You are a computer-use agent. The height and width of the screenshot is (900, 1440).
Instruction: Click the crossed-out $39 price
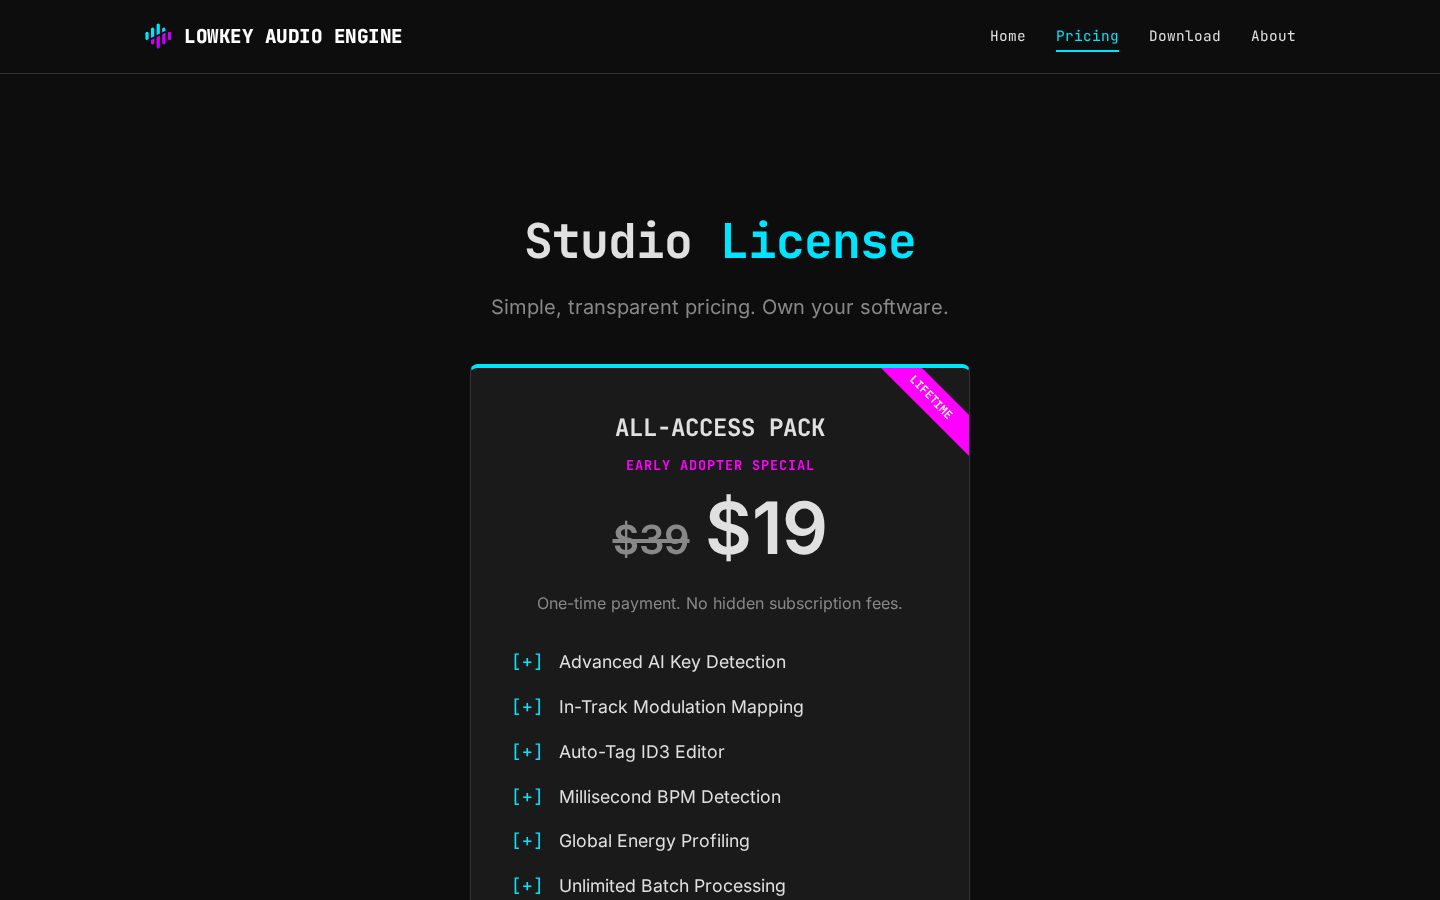[x=651, y=539]
